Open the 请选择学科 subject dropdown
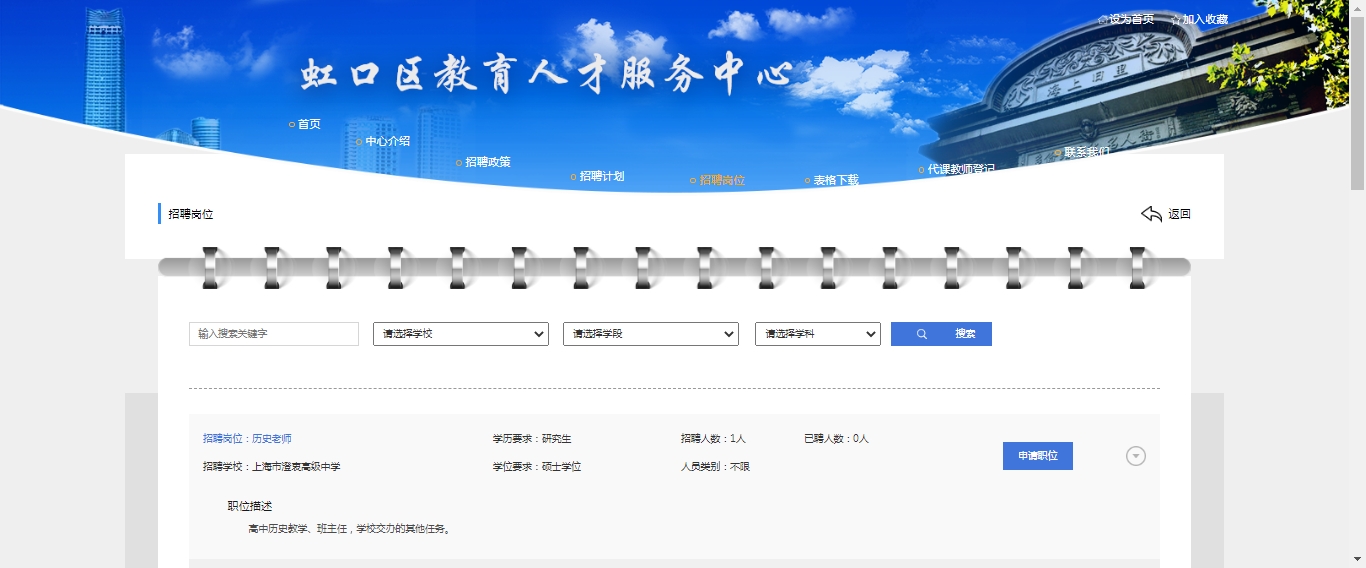This screenshot has height=568, width=1366. 817,334
